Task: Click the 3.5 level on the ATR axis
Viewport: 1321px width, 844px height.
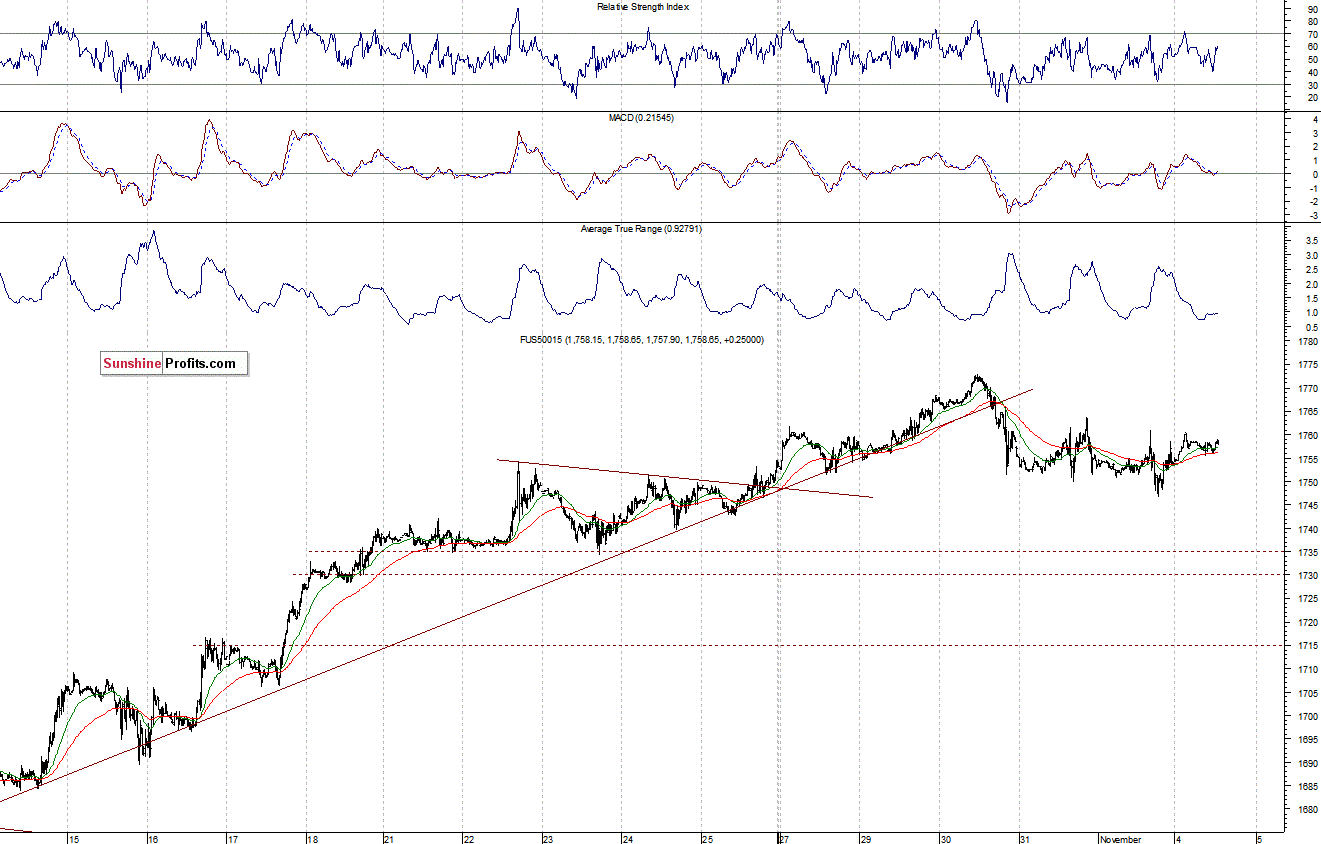Action: [x=1311, y=242]
